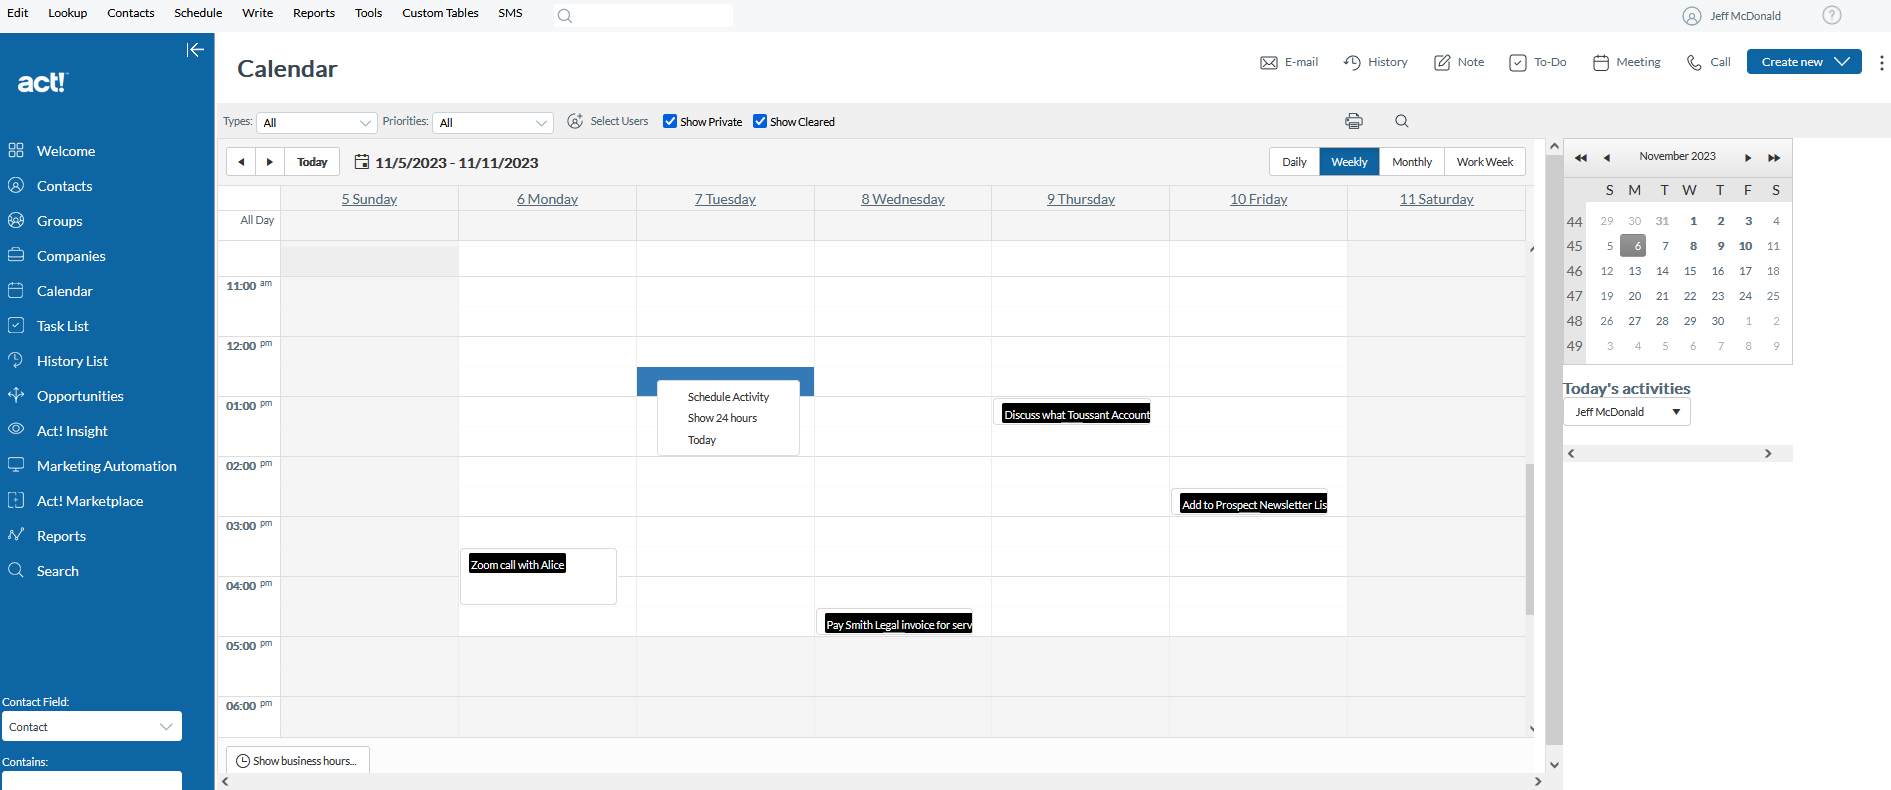
Task: Choose Schedule Activity from context menu
Action: coord(728,397)
